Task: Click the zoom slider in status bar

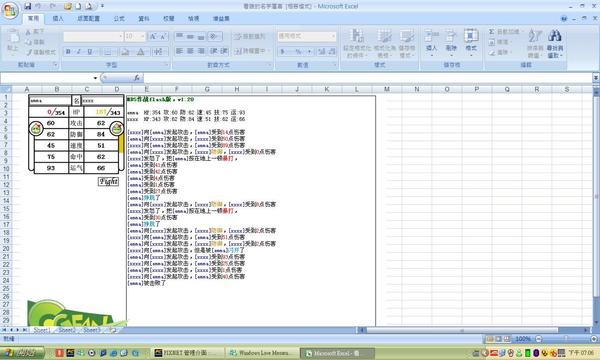Action: click(x=566, y=339)
